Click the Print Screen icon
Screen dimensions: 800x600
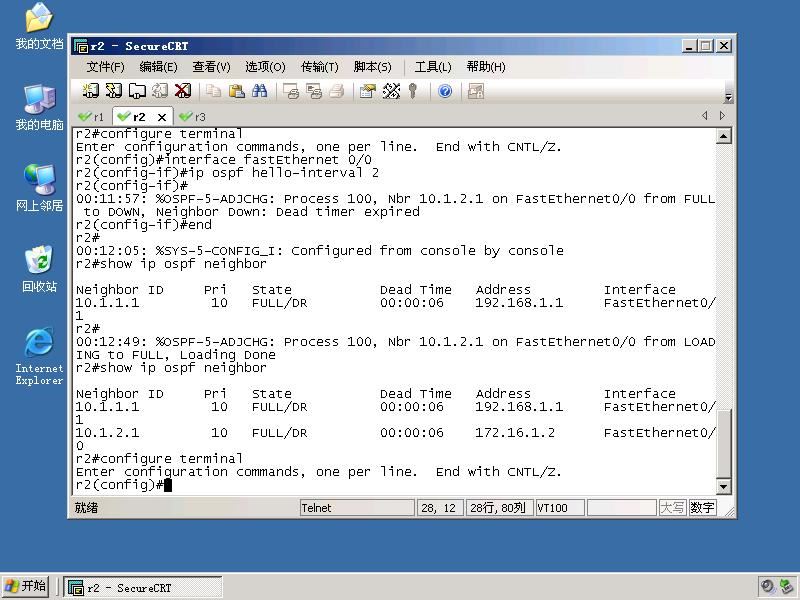tap(291, 91)
